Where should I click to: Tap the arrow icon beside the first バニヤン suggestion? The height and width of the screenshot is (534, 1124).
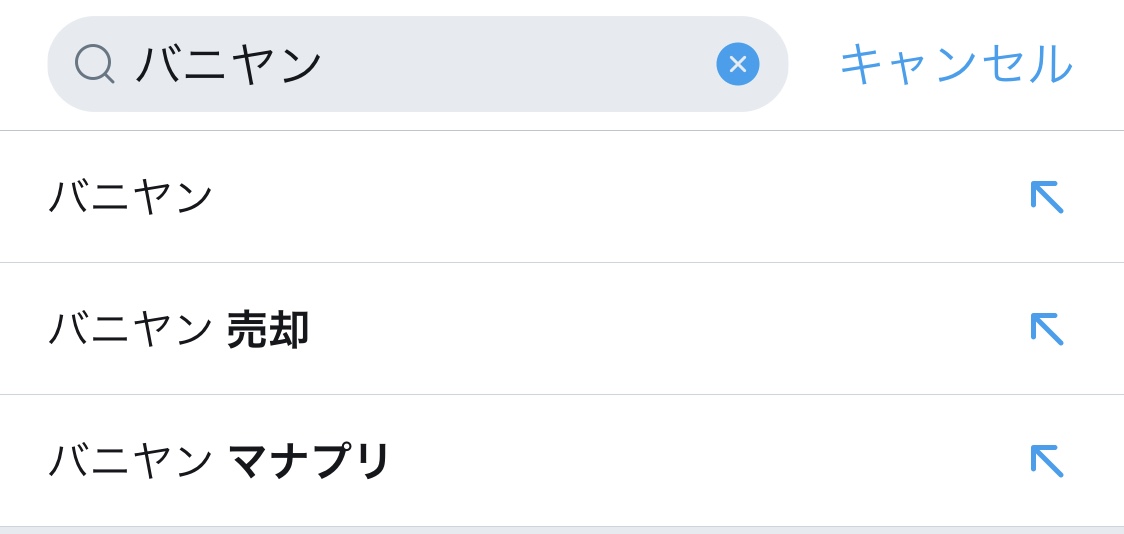(x=1046, y=197)
